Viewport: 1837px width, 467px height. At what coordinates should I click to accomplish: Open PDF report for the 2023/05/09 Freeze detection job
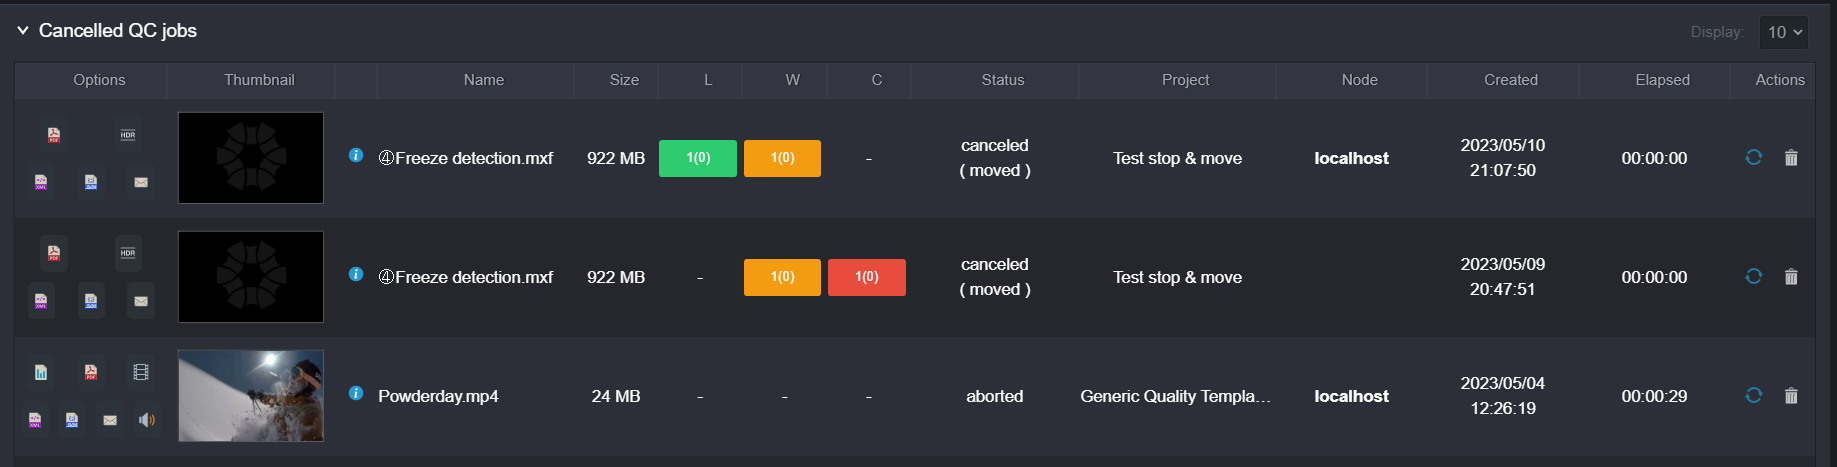pyautogui.click(x=54, y=253)
